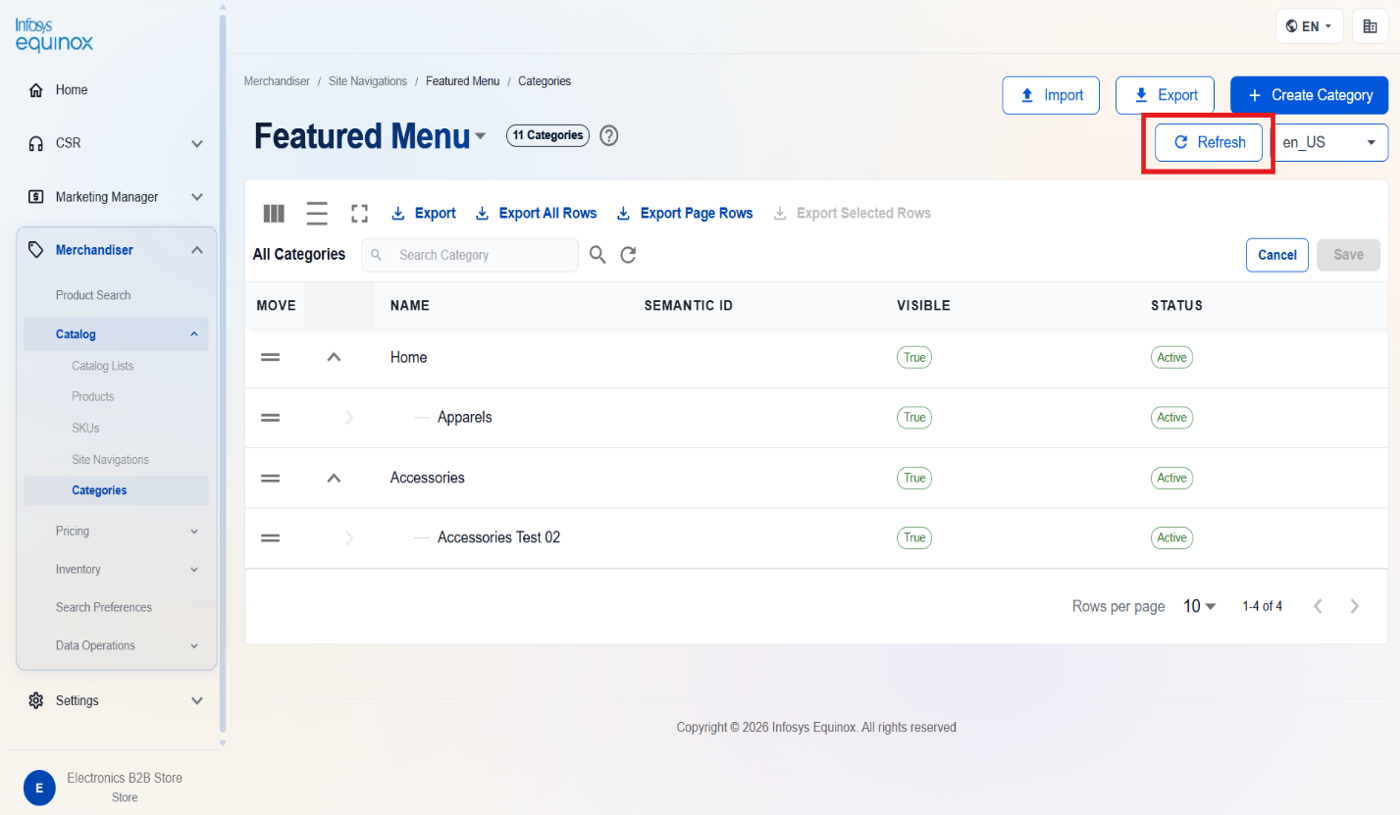The width and height of the screenshot is (1400, 815).
Task: Expand the Settings sidebar menu
Action: tap(197, 701)
